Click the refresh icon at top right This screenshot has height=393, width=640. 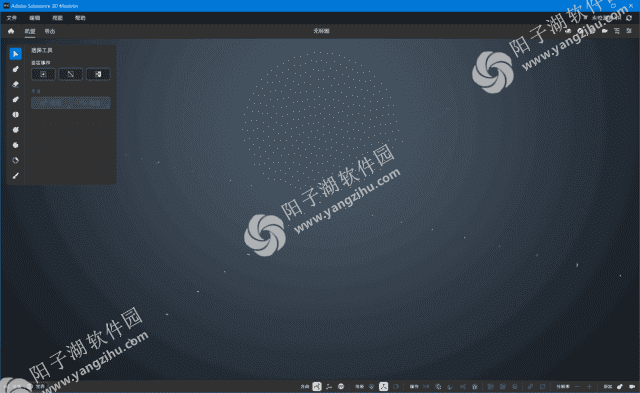629,18
